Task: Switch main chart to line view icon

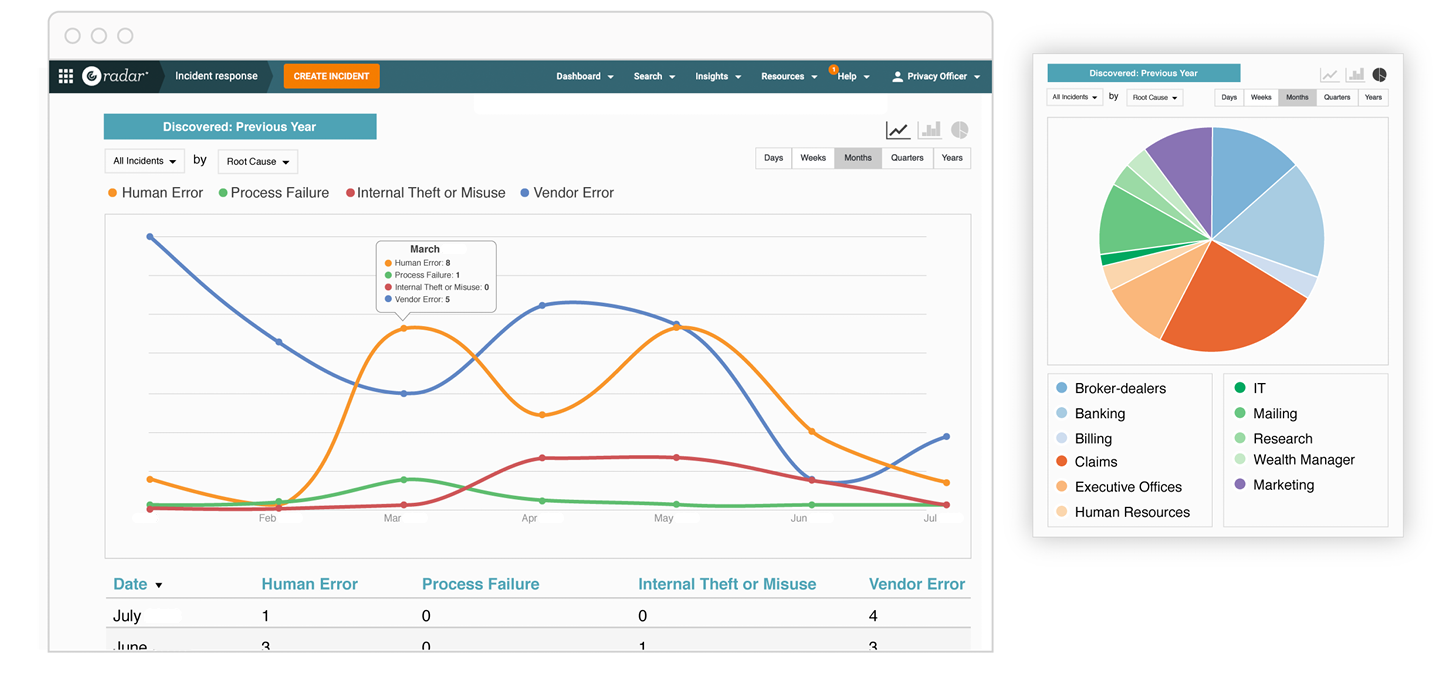Action: (897, 130)
